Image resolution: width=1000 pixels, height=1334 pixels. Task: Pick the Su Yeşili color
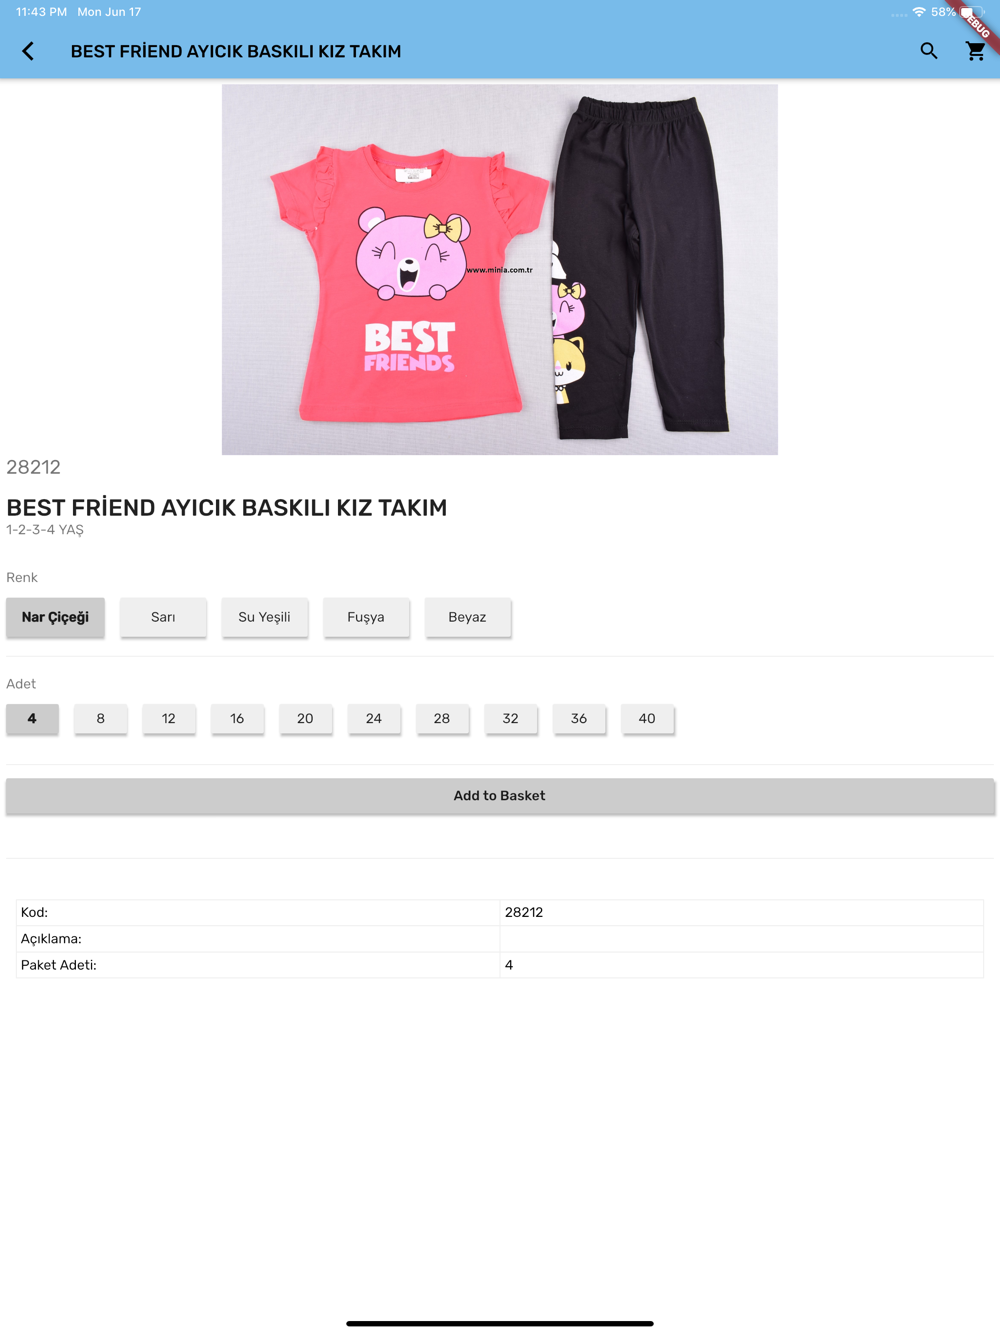click(x=265, y=617)
